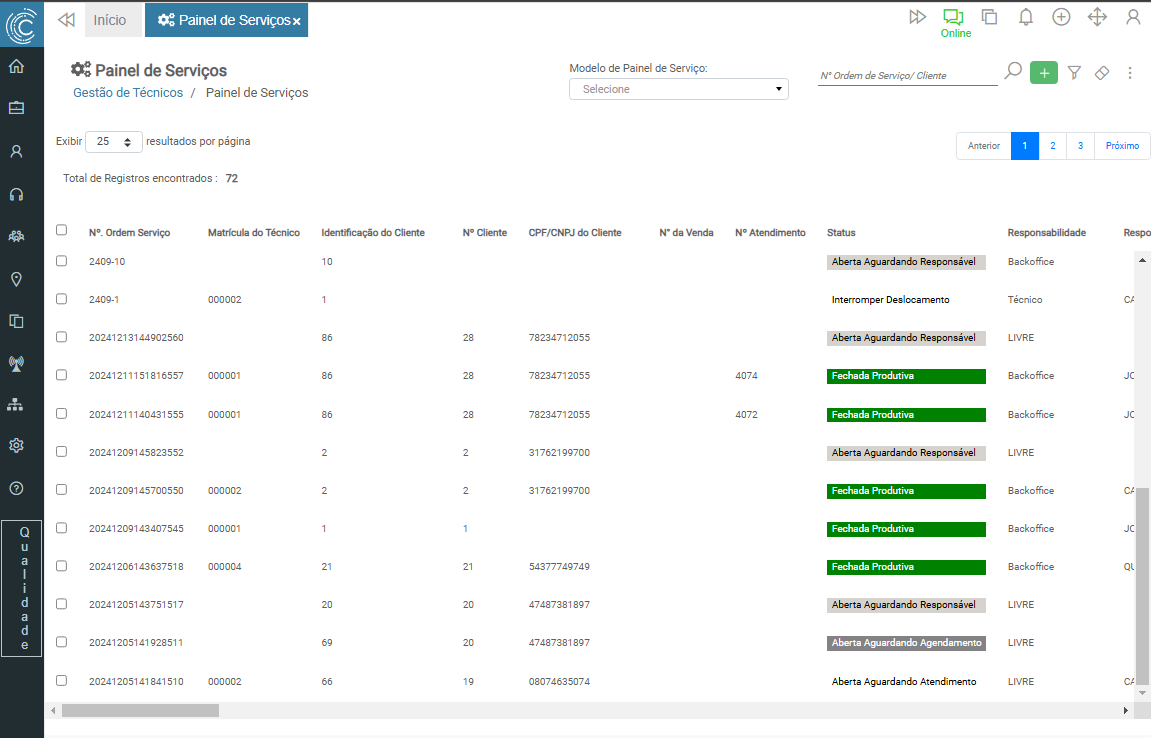Open the three-dot more options menu
The image size is (1151, 739).
click(x=1130, y=73)
